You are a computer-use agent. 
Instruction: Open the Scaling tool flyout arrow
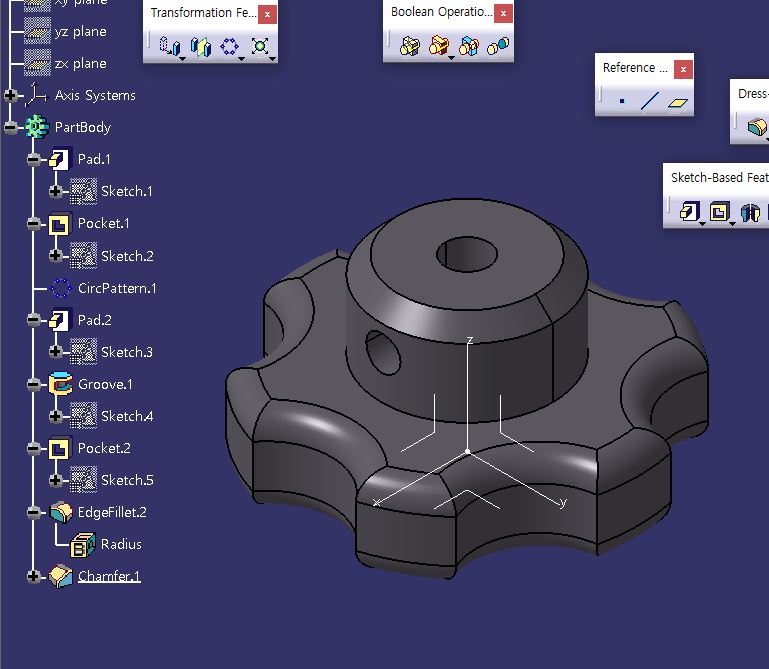coord(272,58)
